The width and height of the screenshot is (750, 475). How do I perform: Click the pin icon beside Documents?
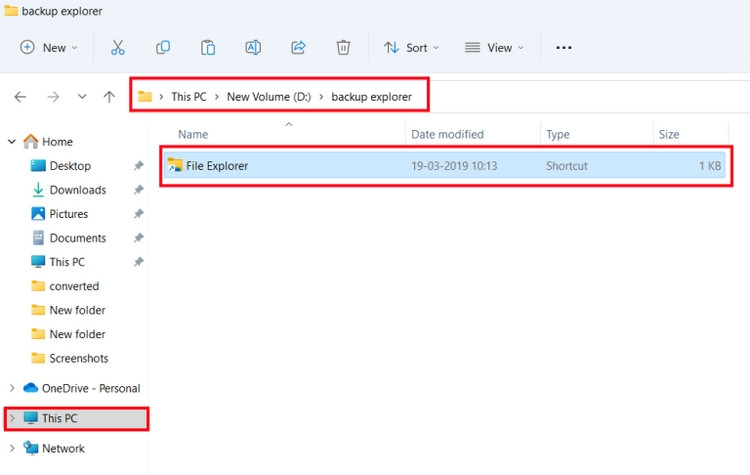coord(138,237)
